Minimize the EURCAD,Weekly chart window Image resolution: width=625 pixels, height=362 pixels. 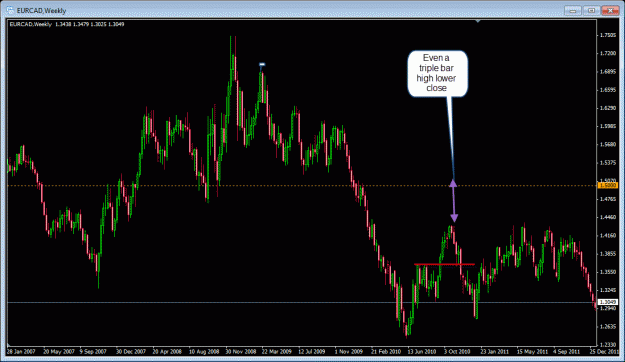[x=573, y=11]
